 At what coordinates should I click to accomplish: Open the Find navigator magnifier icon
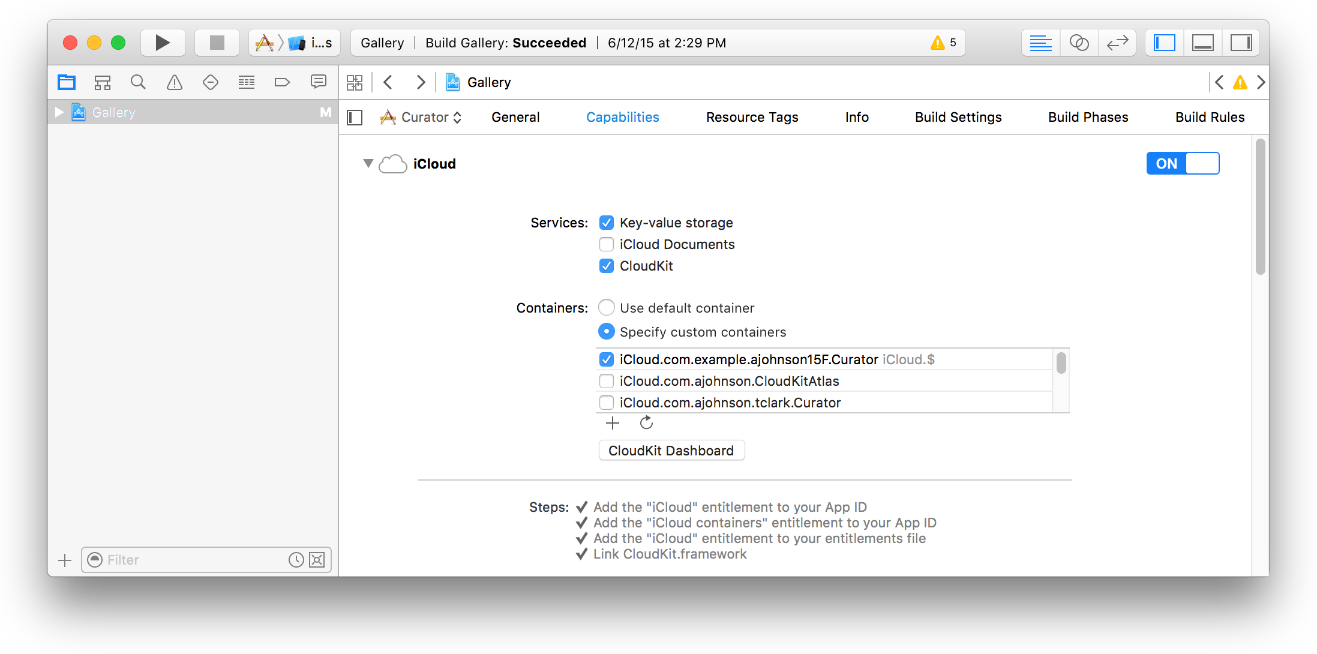(x=138, y=82)
